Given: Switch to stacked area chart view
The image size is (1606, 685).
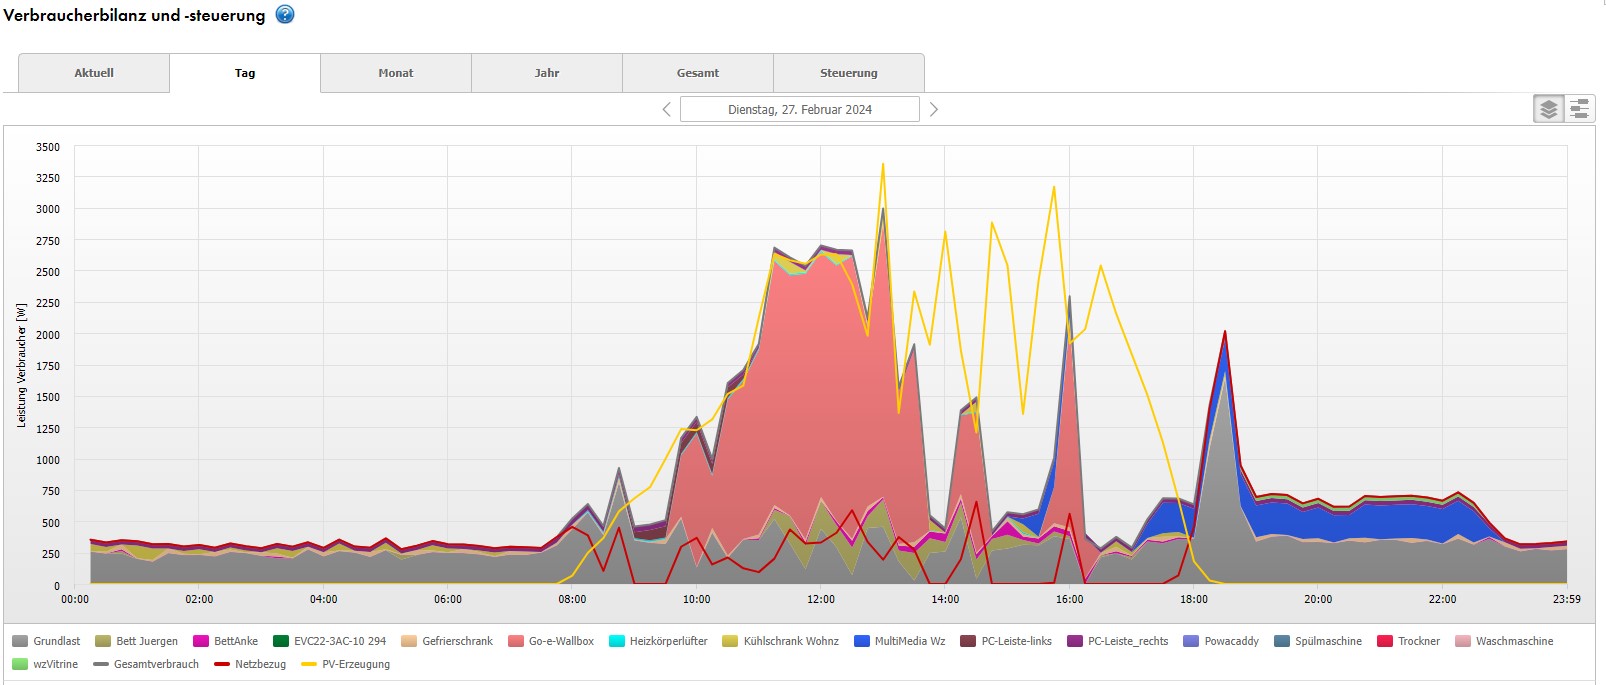Looking at the screenshot, I should tap(1549, 109).
